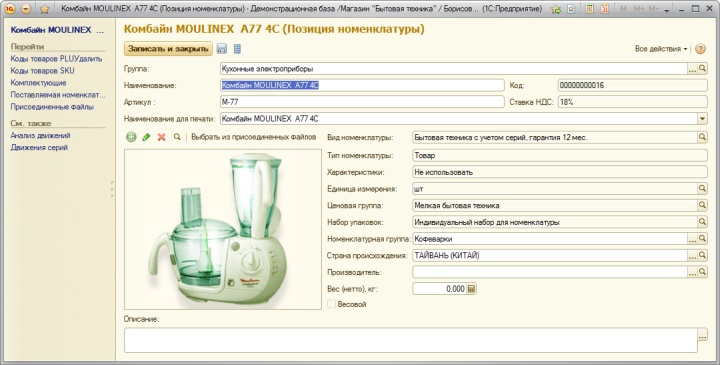
Task: Open help via the question mark icon
Action: click(700, 49)
